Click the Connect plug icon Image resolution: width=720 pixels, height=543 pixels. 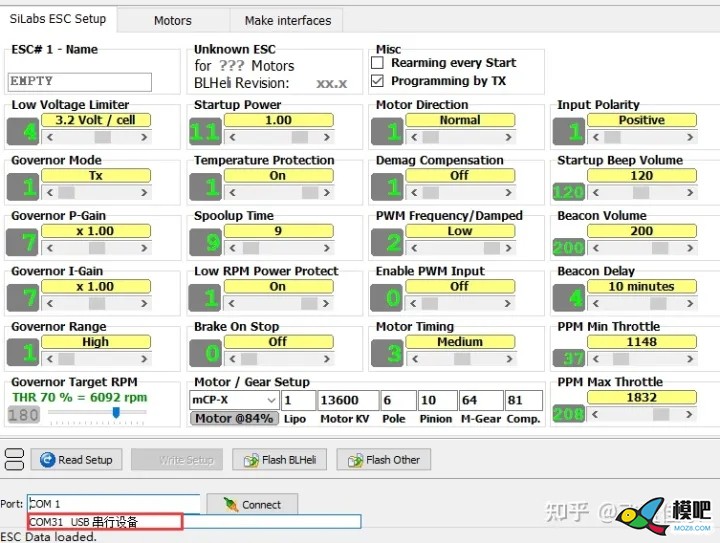pos(231,504)
